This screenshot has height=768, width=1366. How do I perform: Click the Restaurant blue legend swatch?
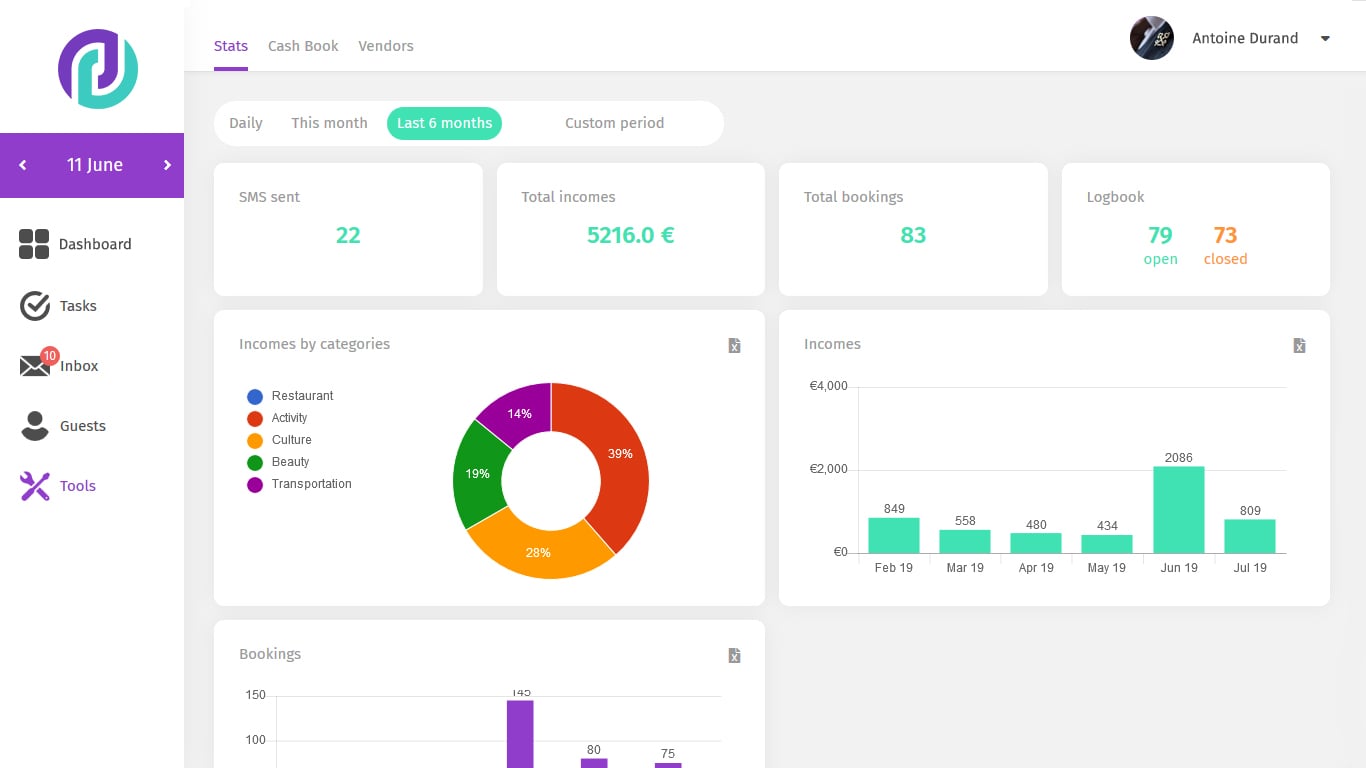(255, 396)
